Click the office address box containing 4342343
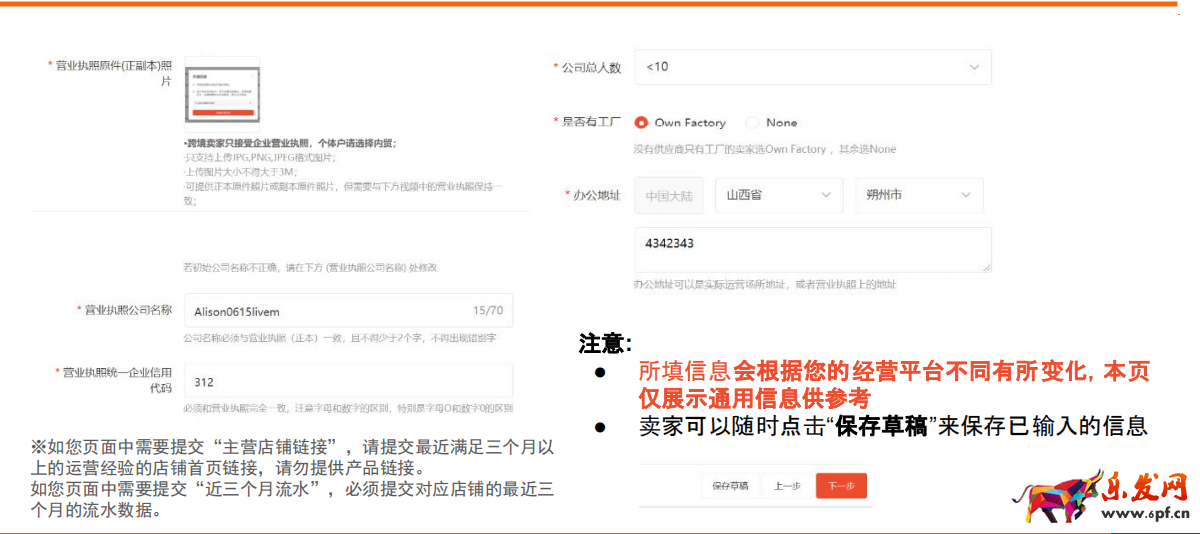The image size is (1200, 534). (x=812, y=250)
